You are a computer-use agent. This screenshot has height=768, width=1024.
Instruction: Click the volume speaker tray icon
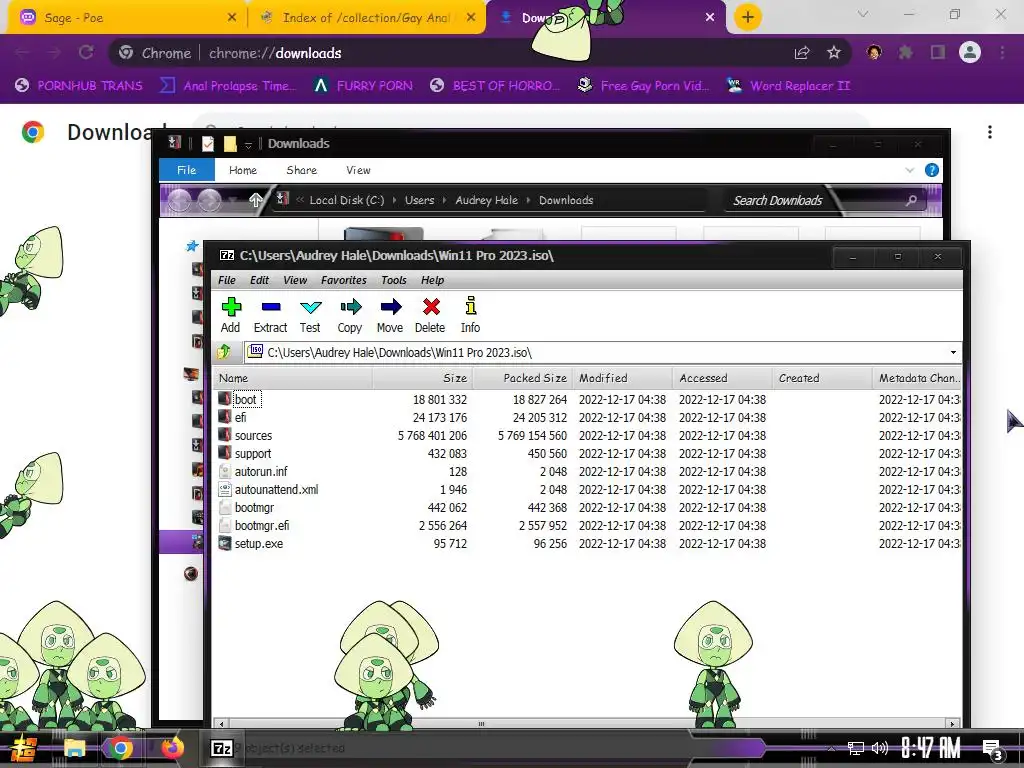click(880, 748)
